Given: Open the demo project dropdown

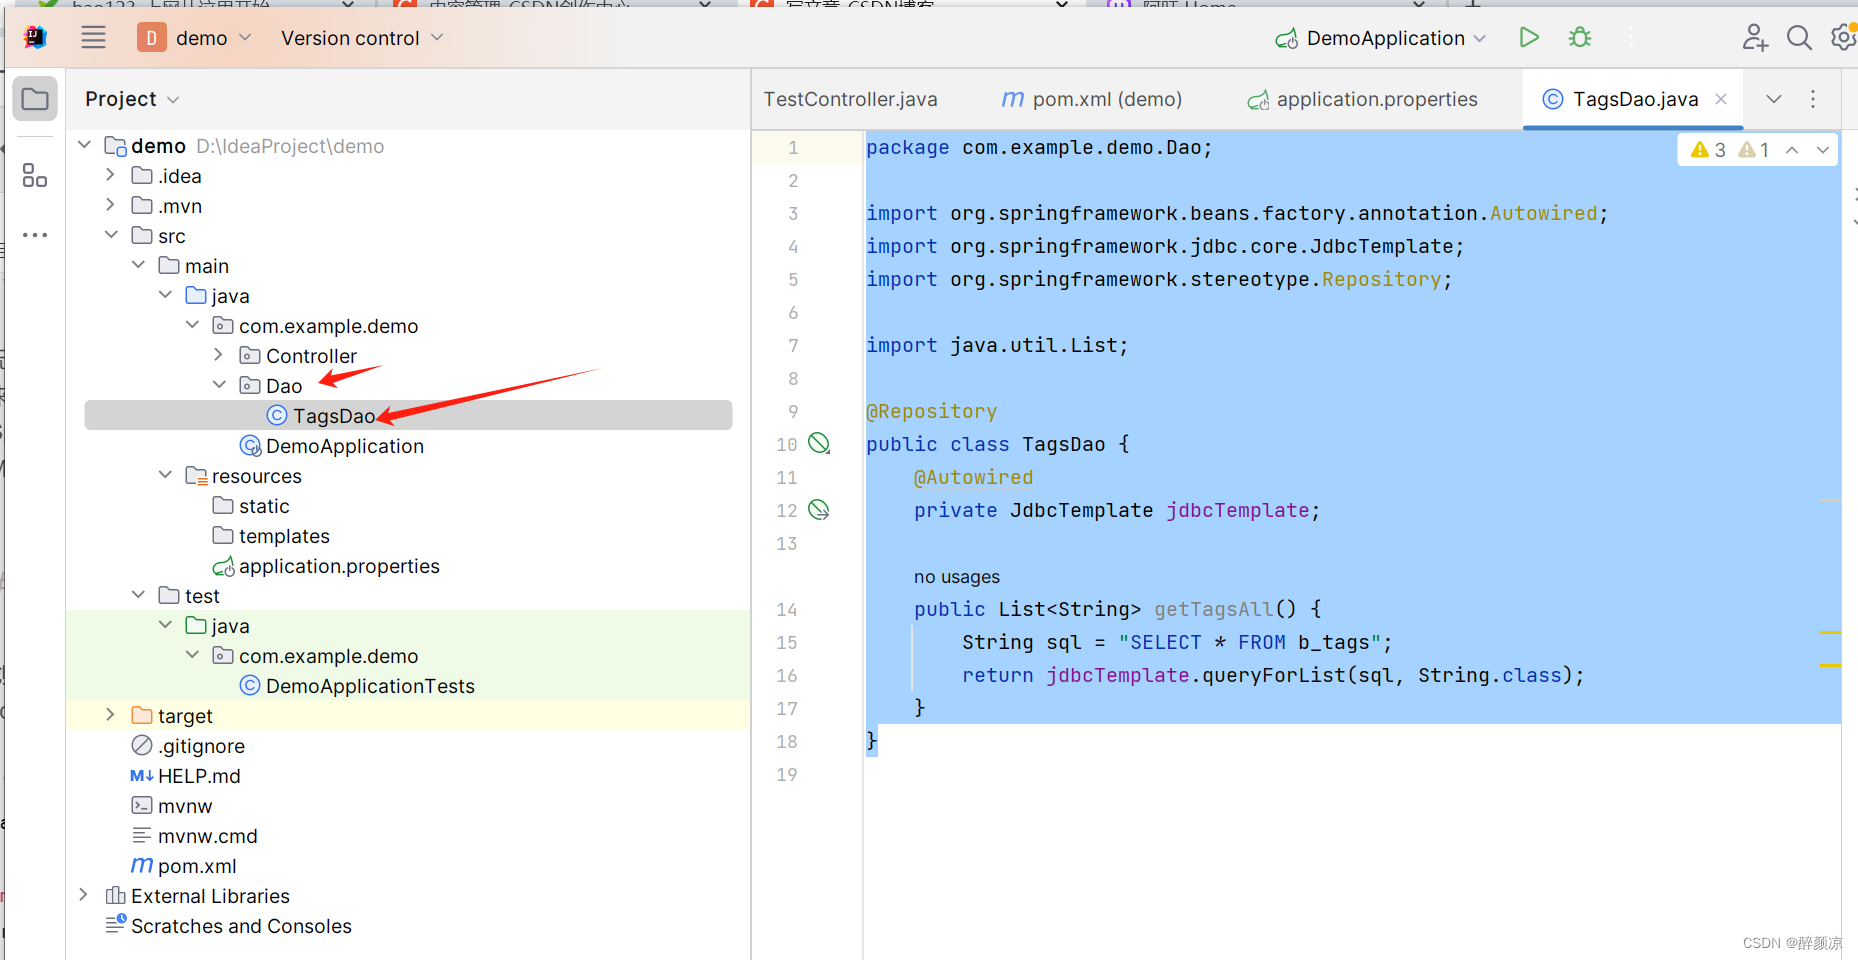Looking at the screenshot, I should coord(195,38).
